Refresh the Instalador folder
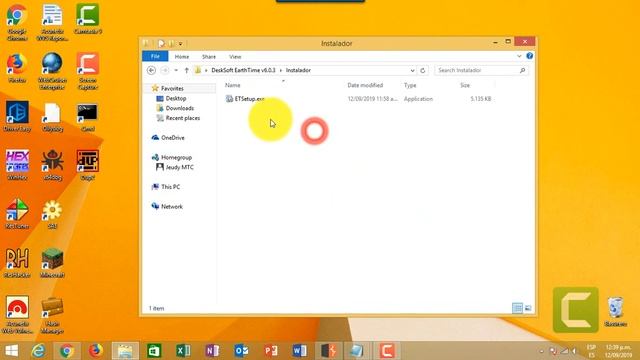Image resolution: width=640 pixels, height=360 pixels. (423, 70)
